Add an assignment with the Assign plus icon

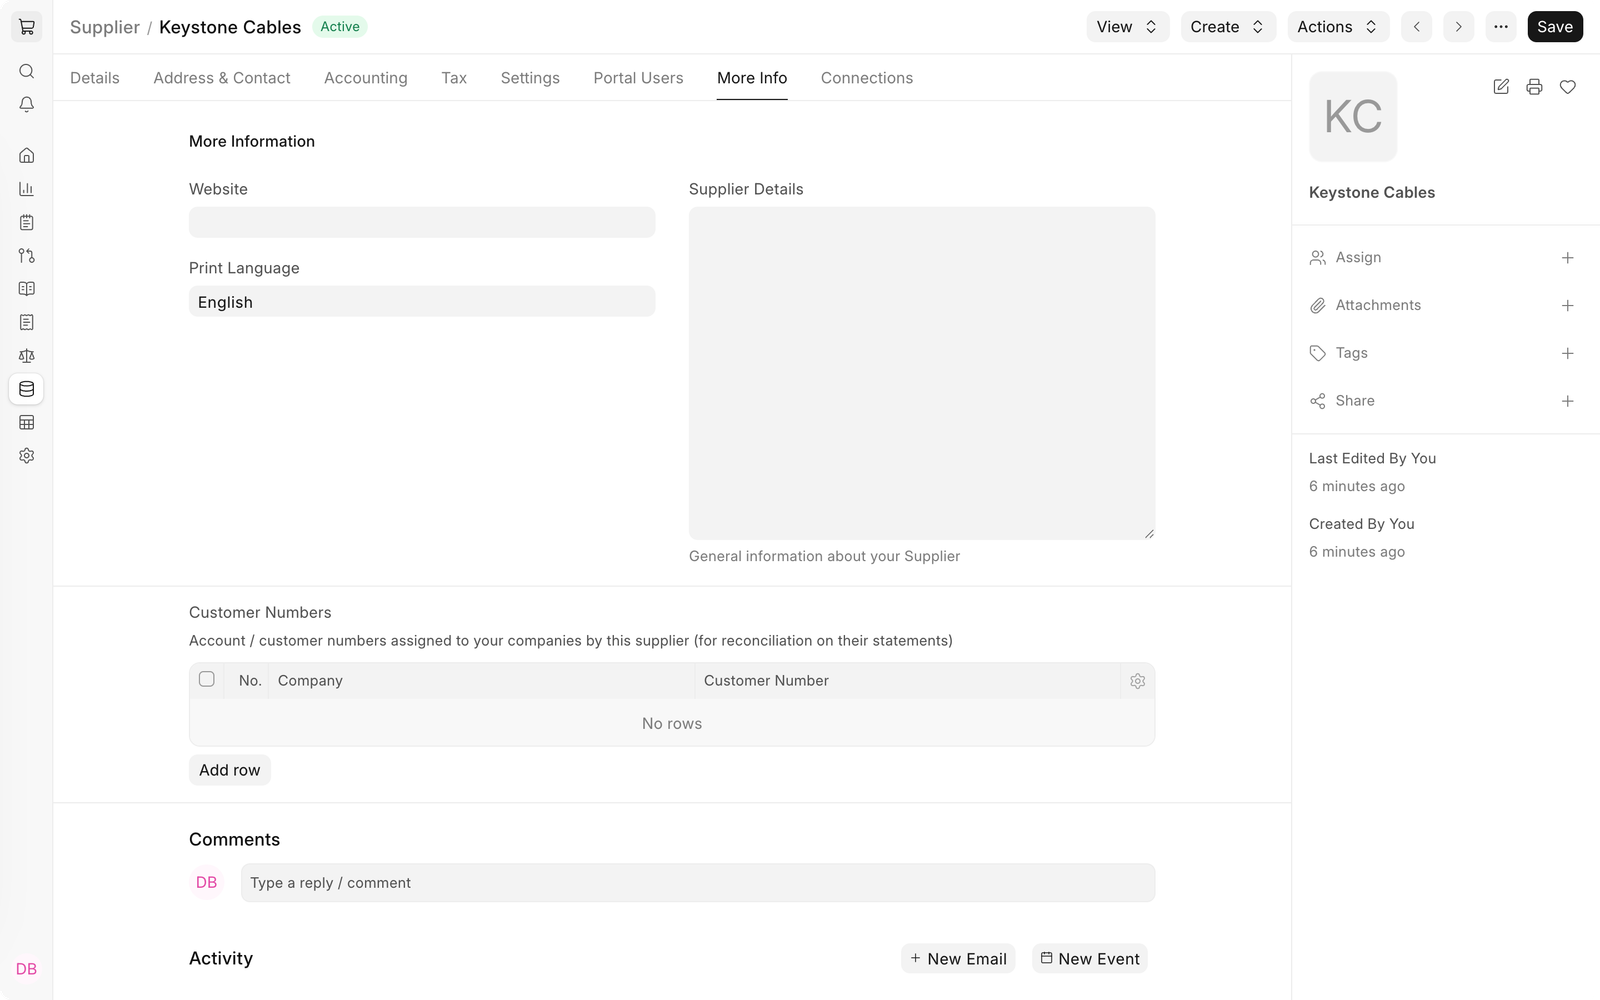point(1568,258)
